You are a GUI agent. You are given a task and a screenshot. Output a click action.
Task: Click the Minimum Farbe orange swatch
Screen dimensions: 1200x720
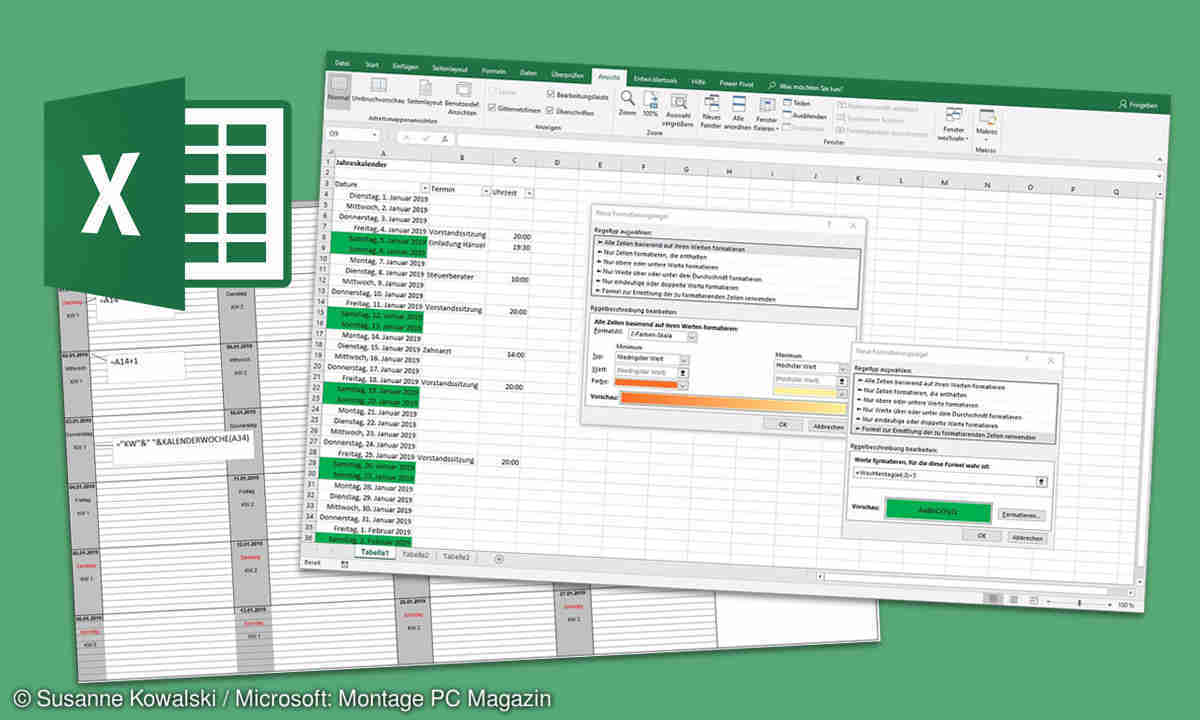pos(647,383)
